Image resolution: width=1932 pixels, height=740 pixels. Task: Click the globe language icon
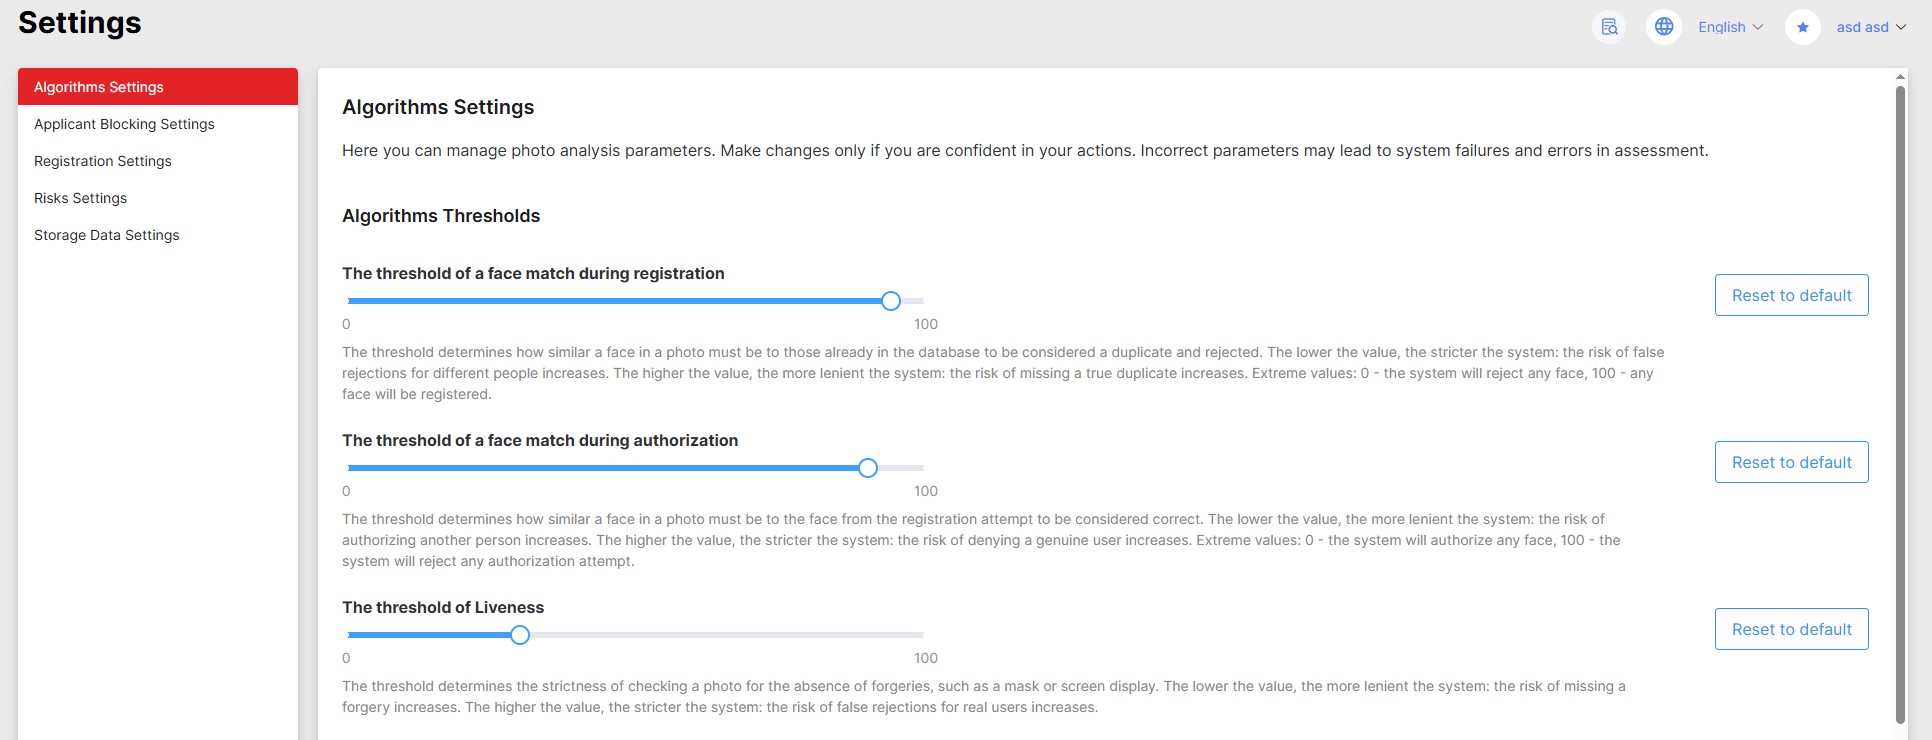click(x=1664, y=27)
